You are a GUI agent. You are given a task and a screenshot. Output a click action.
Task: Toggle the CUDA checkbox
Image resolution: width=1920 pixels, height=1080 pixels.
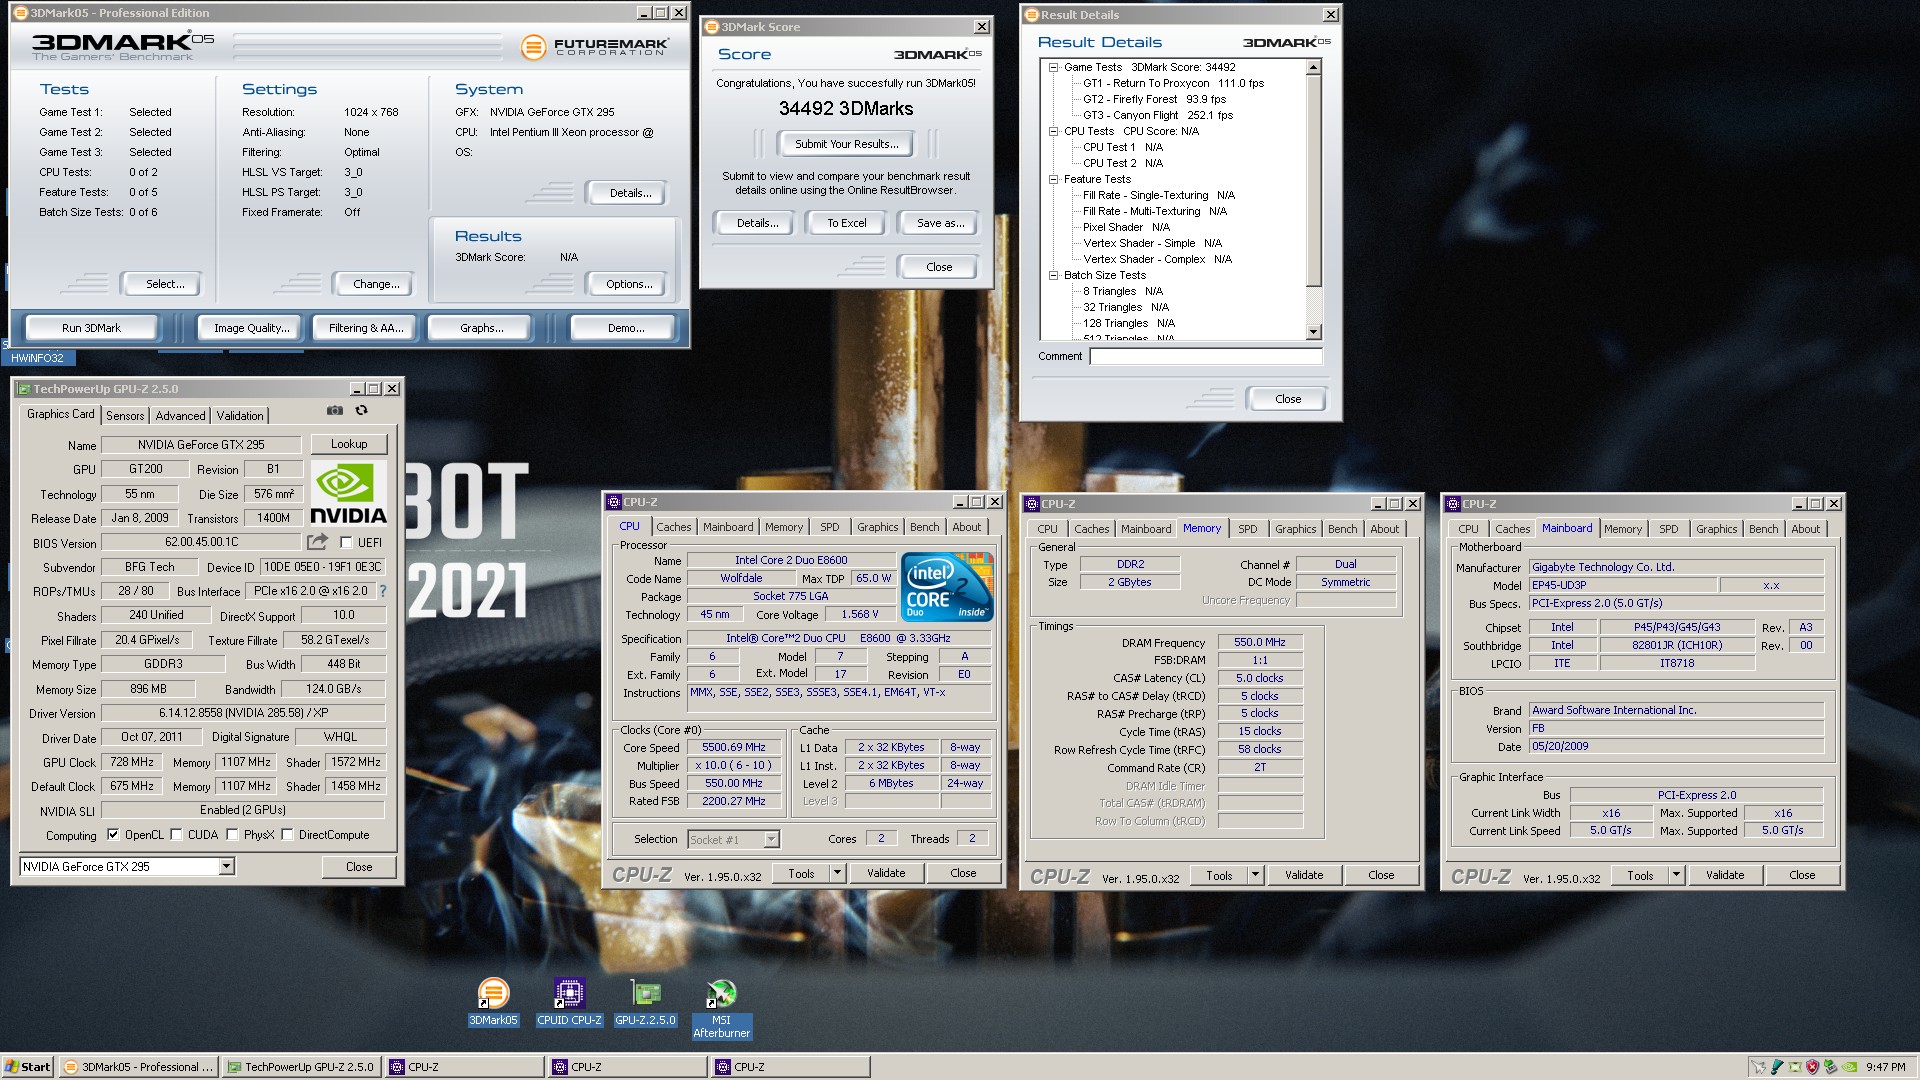pos(176,835)
